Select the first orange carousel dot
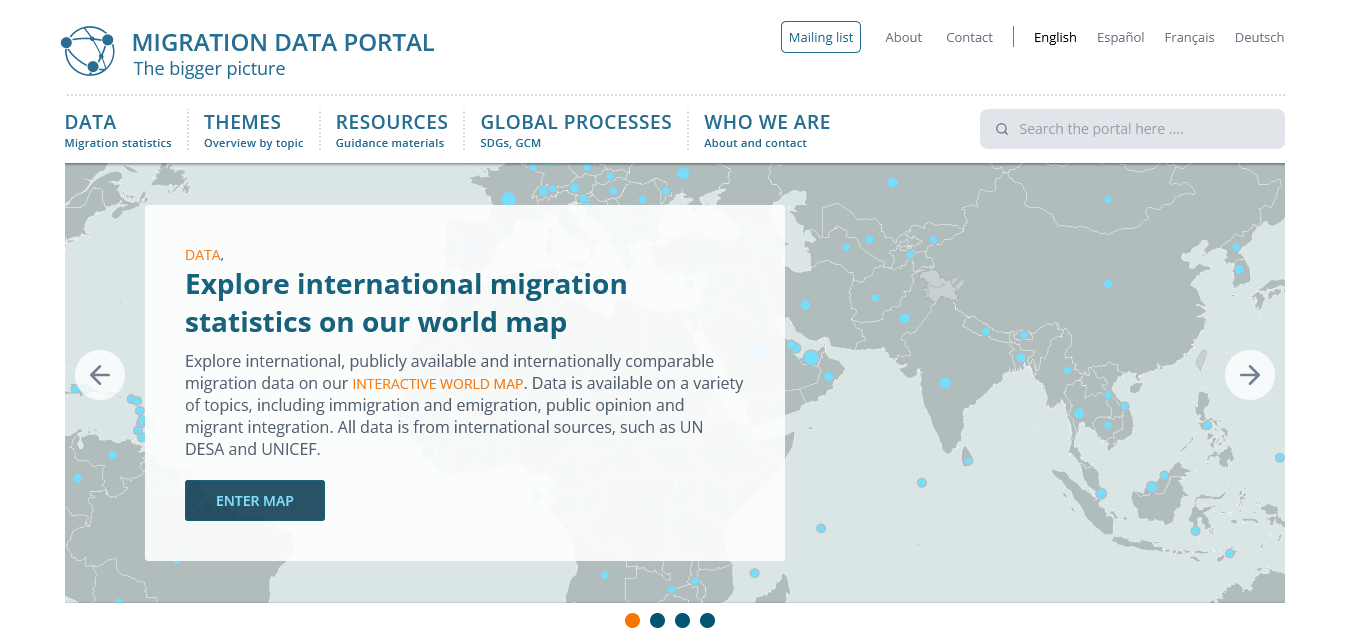 click(x=632, y=620)
